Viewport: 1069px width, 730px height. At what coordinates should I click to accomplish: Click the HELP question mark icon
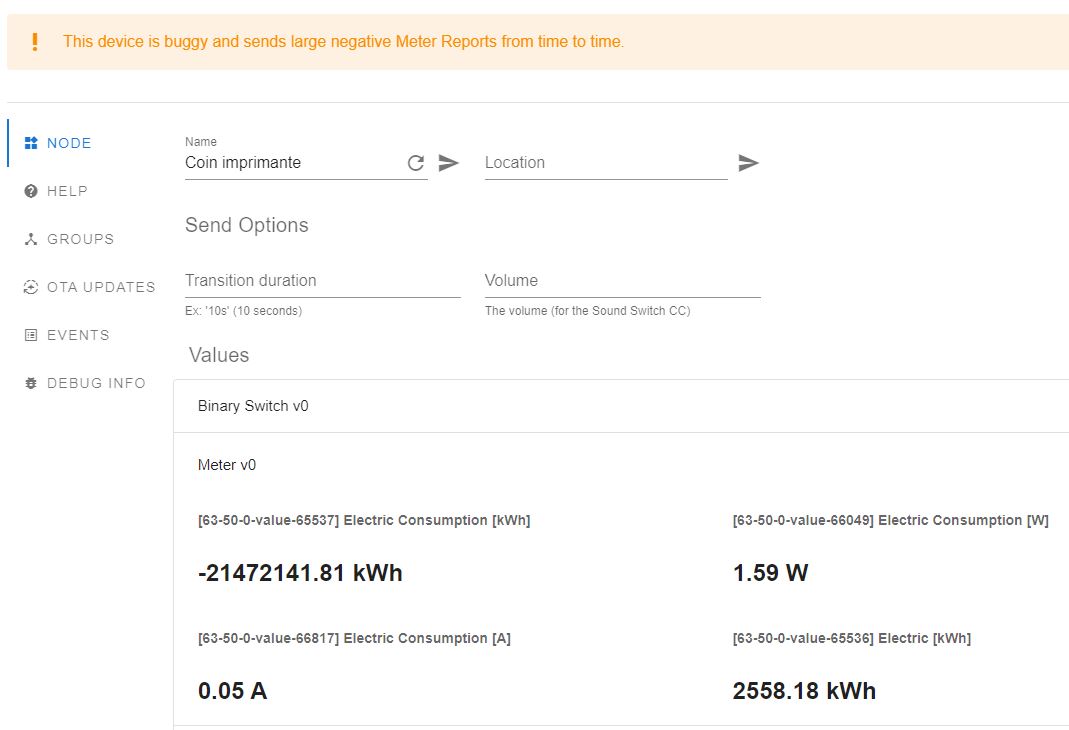click(x=31, y=191)
